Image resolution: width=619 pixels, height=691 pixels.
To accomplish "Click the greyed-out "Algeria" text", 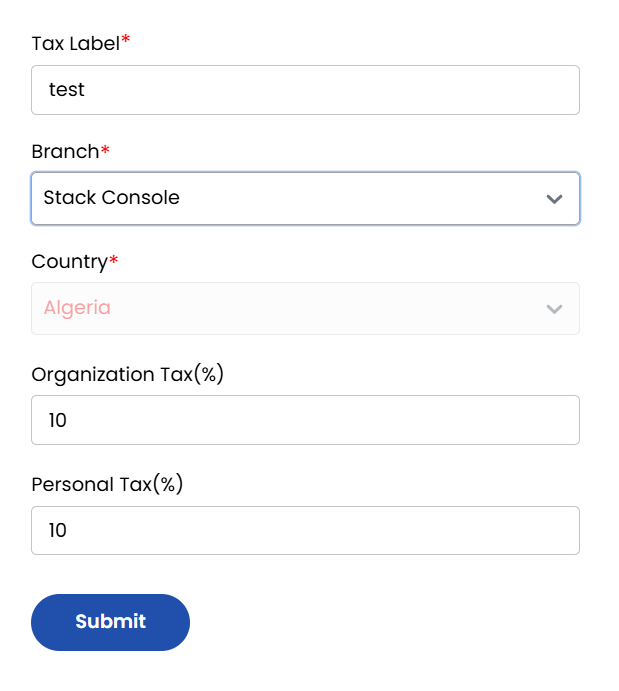I will coord(77,308).
